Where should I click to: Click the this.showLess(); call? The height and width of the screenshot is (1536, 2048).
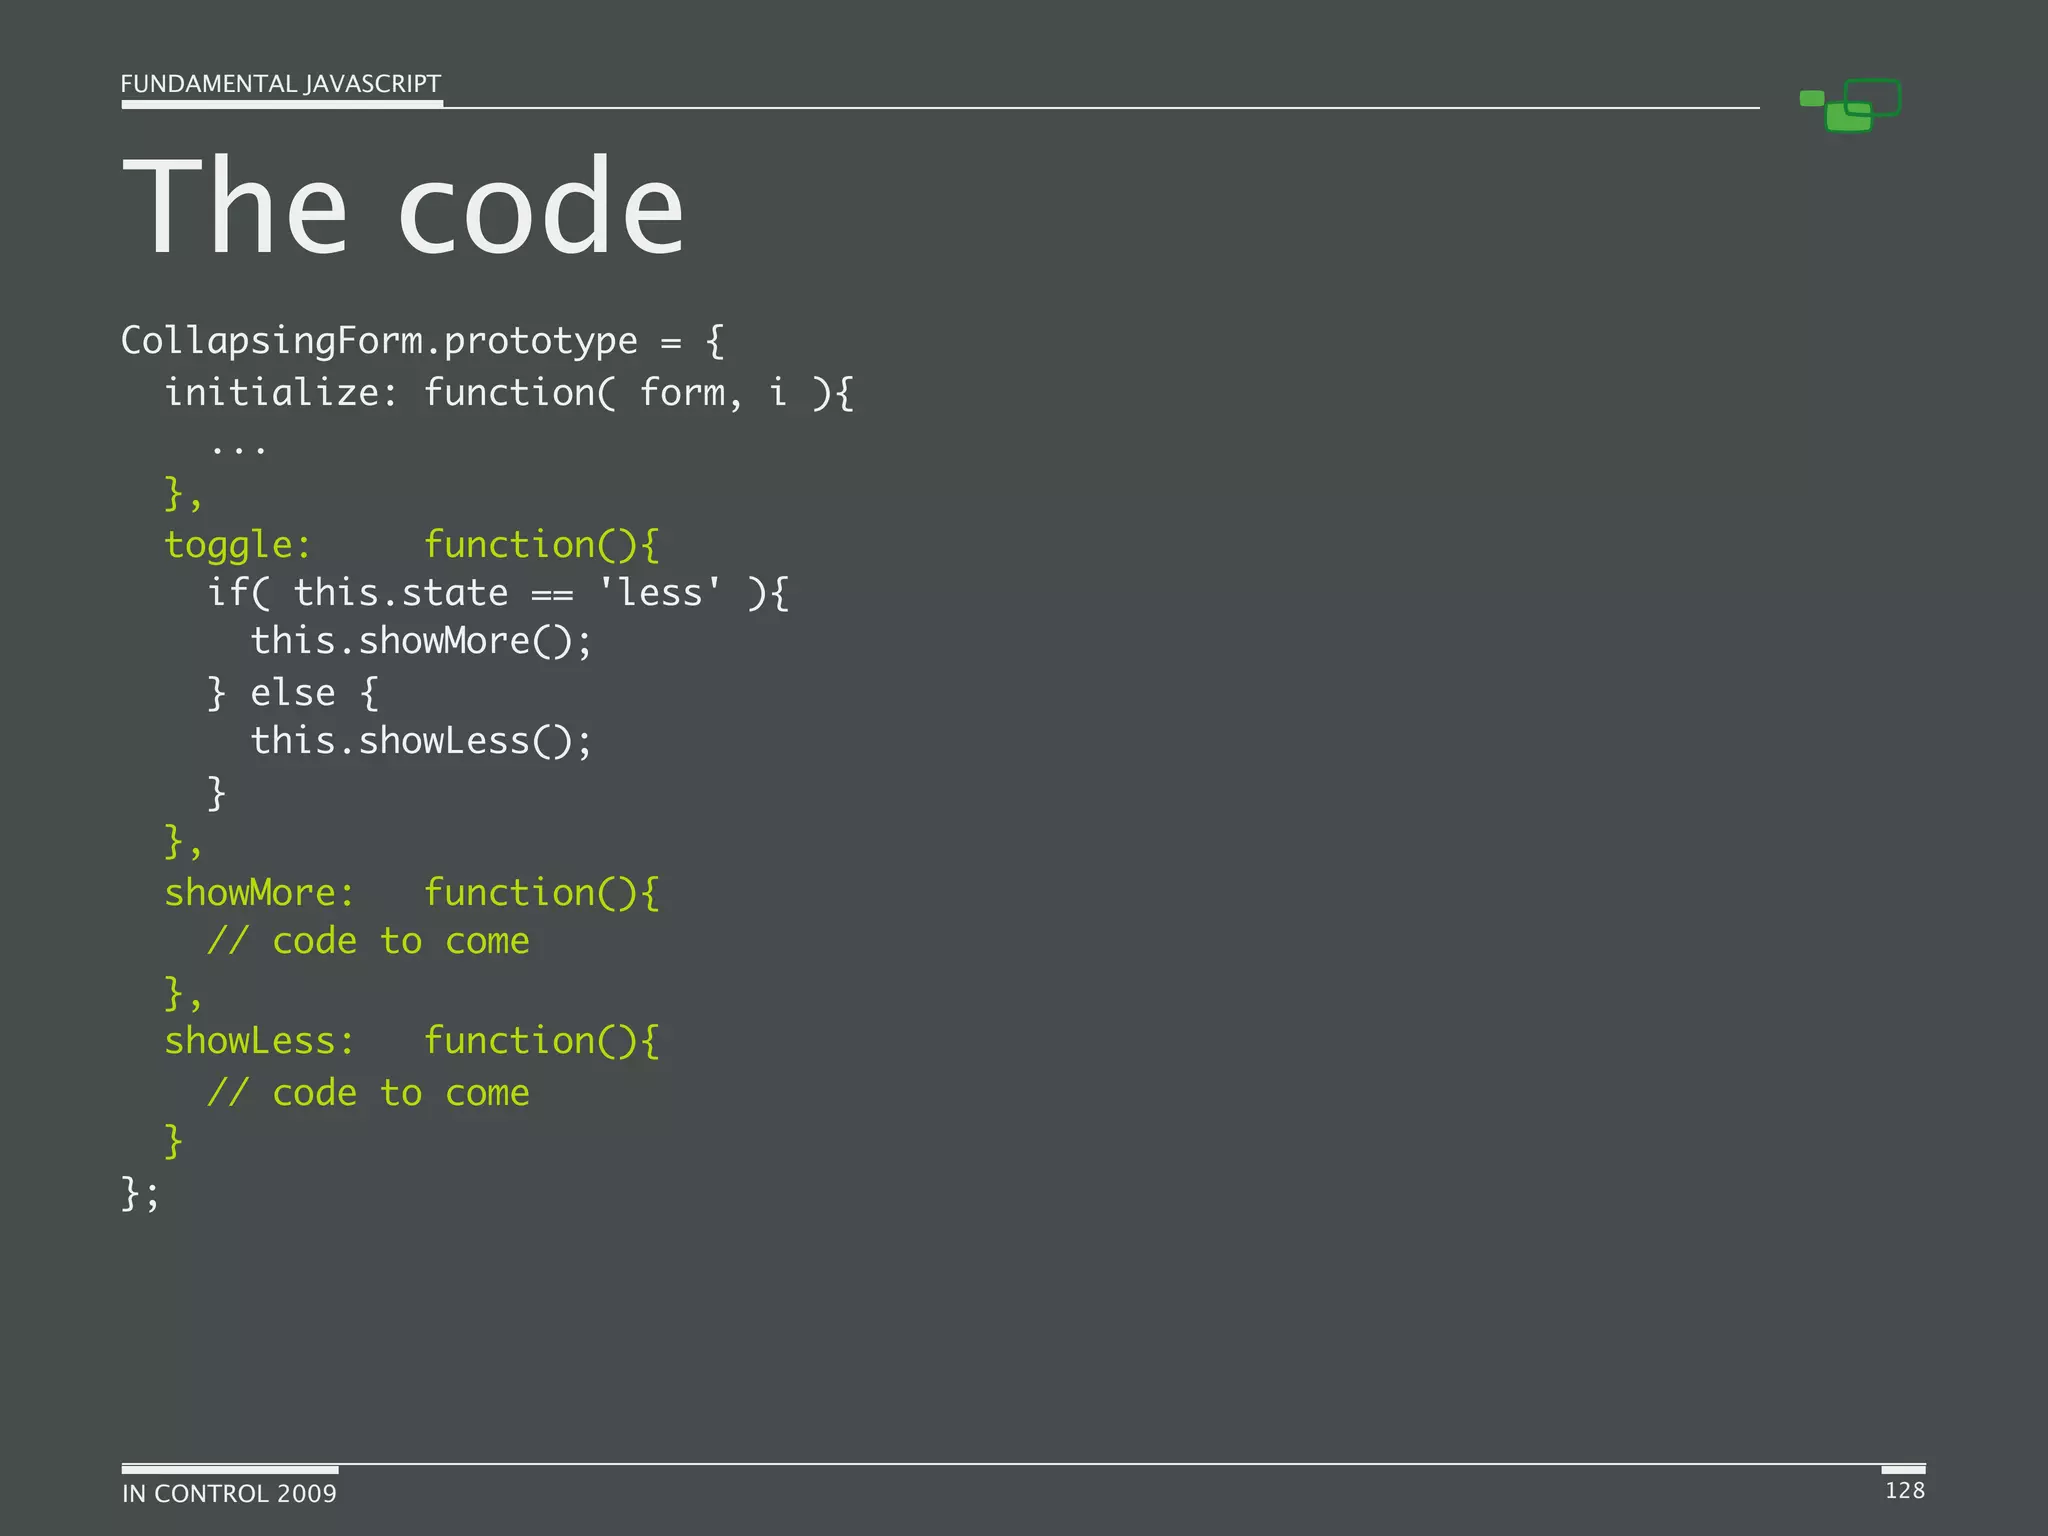[x=421, y=741]
